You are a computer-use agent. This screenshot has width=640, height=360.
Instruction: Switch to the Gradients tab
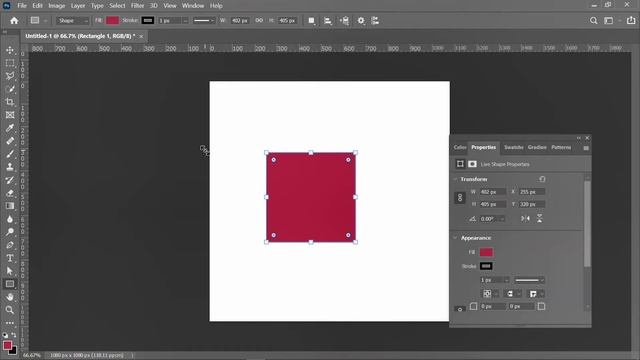pyautogui.click(x=537, y=147)
